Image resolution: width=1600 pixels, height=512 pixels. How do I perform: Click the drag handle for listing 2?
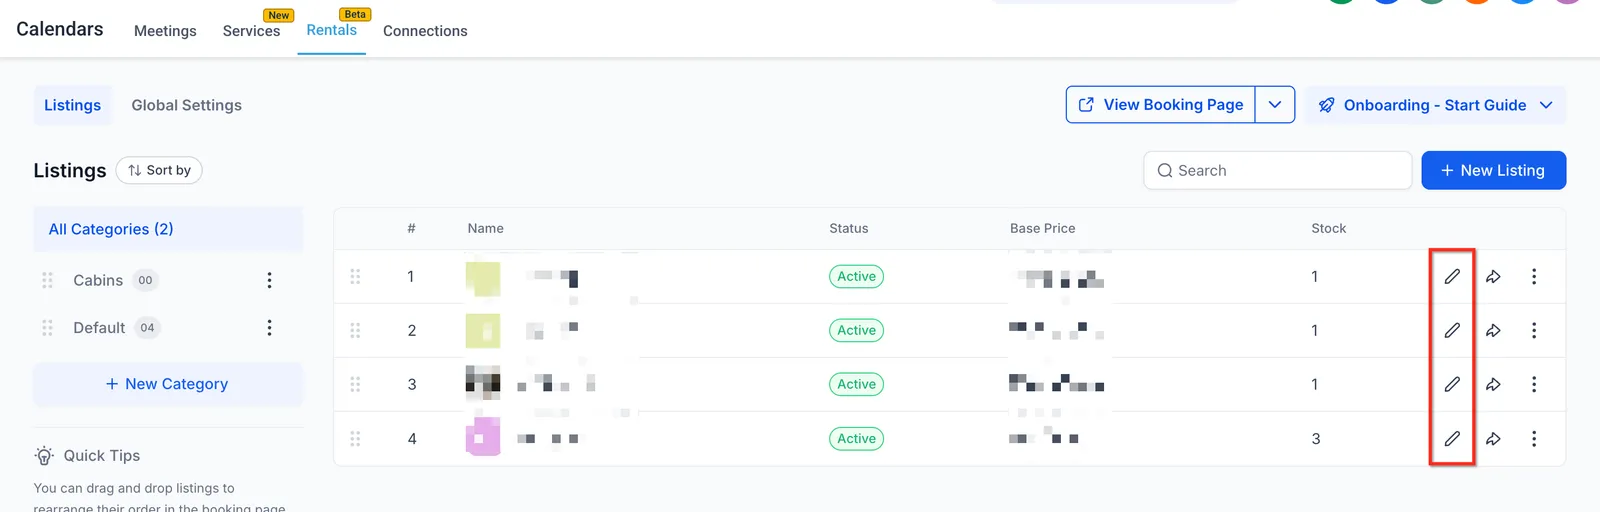(x=355, y=330)
